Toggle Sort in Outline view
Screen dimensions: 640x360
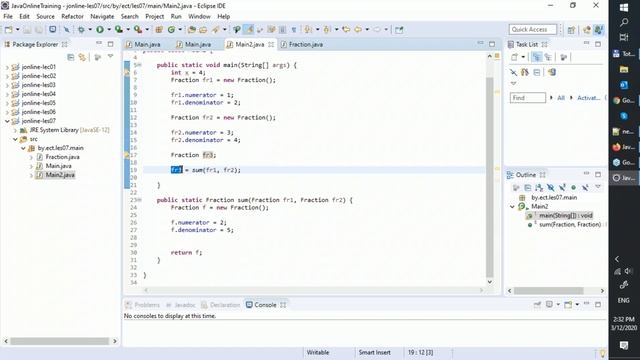pyautogui.click(x=539, y=187)
